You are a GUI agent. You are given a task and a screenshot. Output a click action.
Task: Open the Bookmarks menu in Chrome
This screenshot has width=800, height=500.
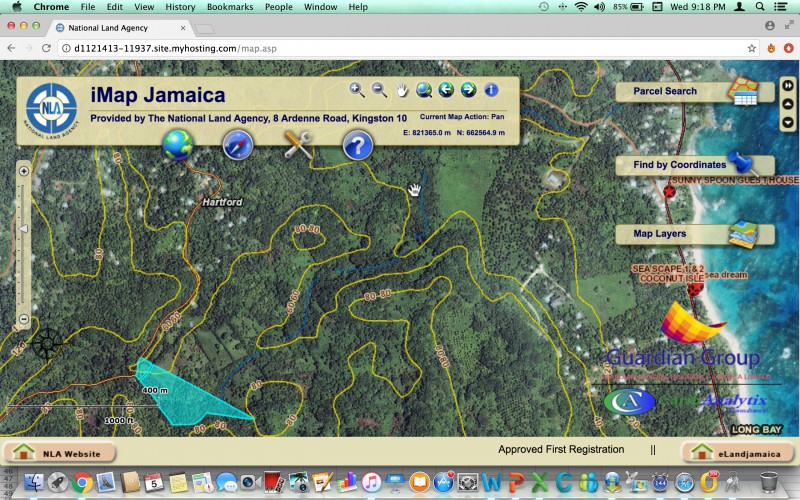tap(229, 7)
